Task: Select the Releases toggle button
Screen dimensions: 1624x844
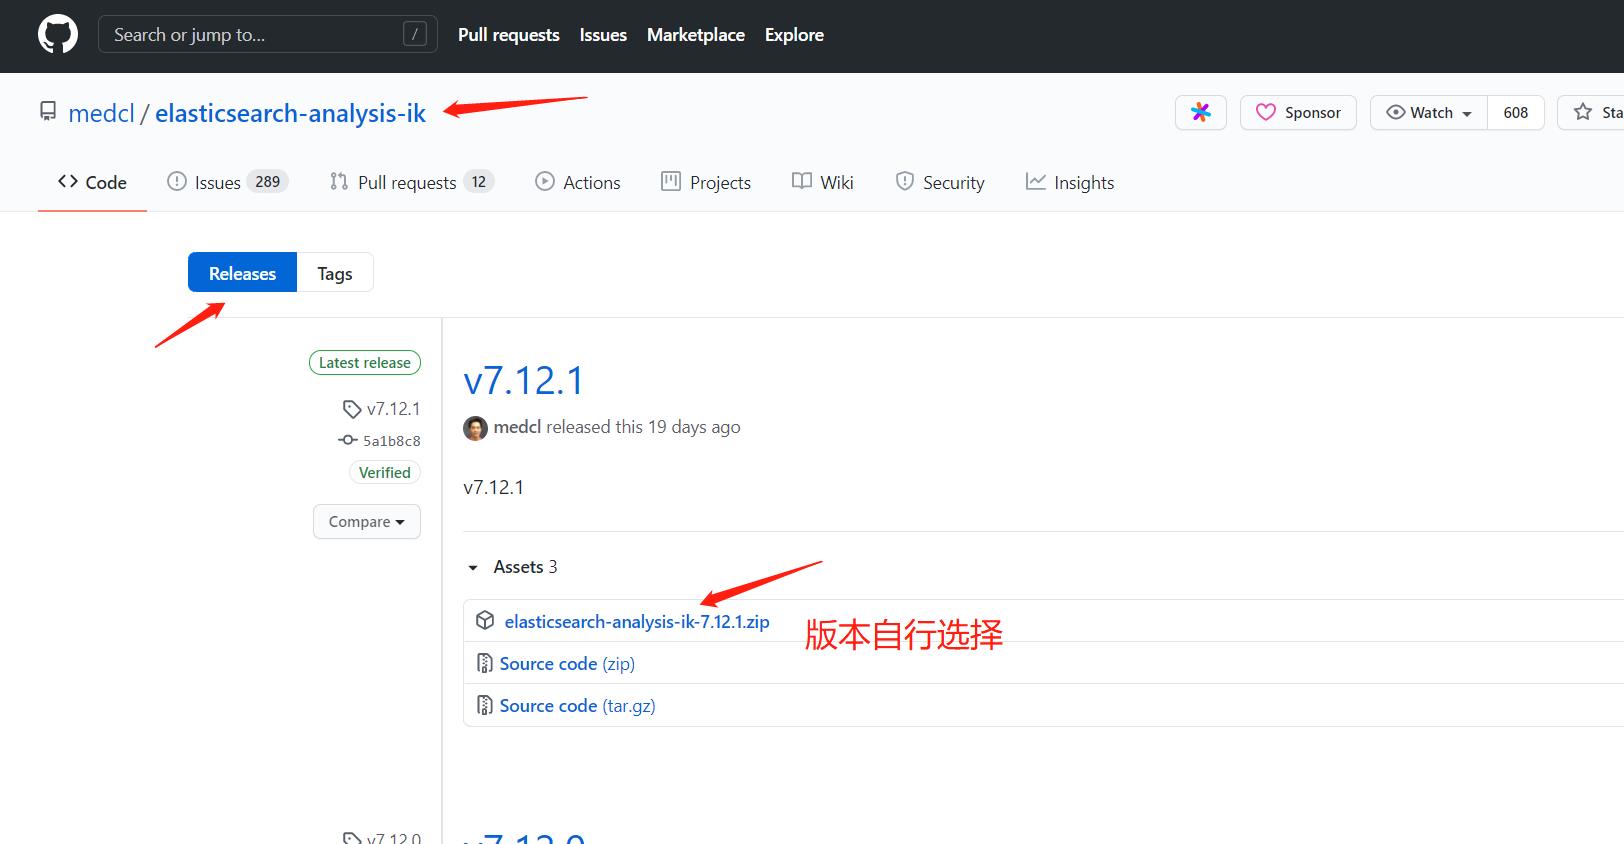Action: tap(242, 272)
